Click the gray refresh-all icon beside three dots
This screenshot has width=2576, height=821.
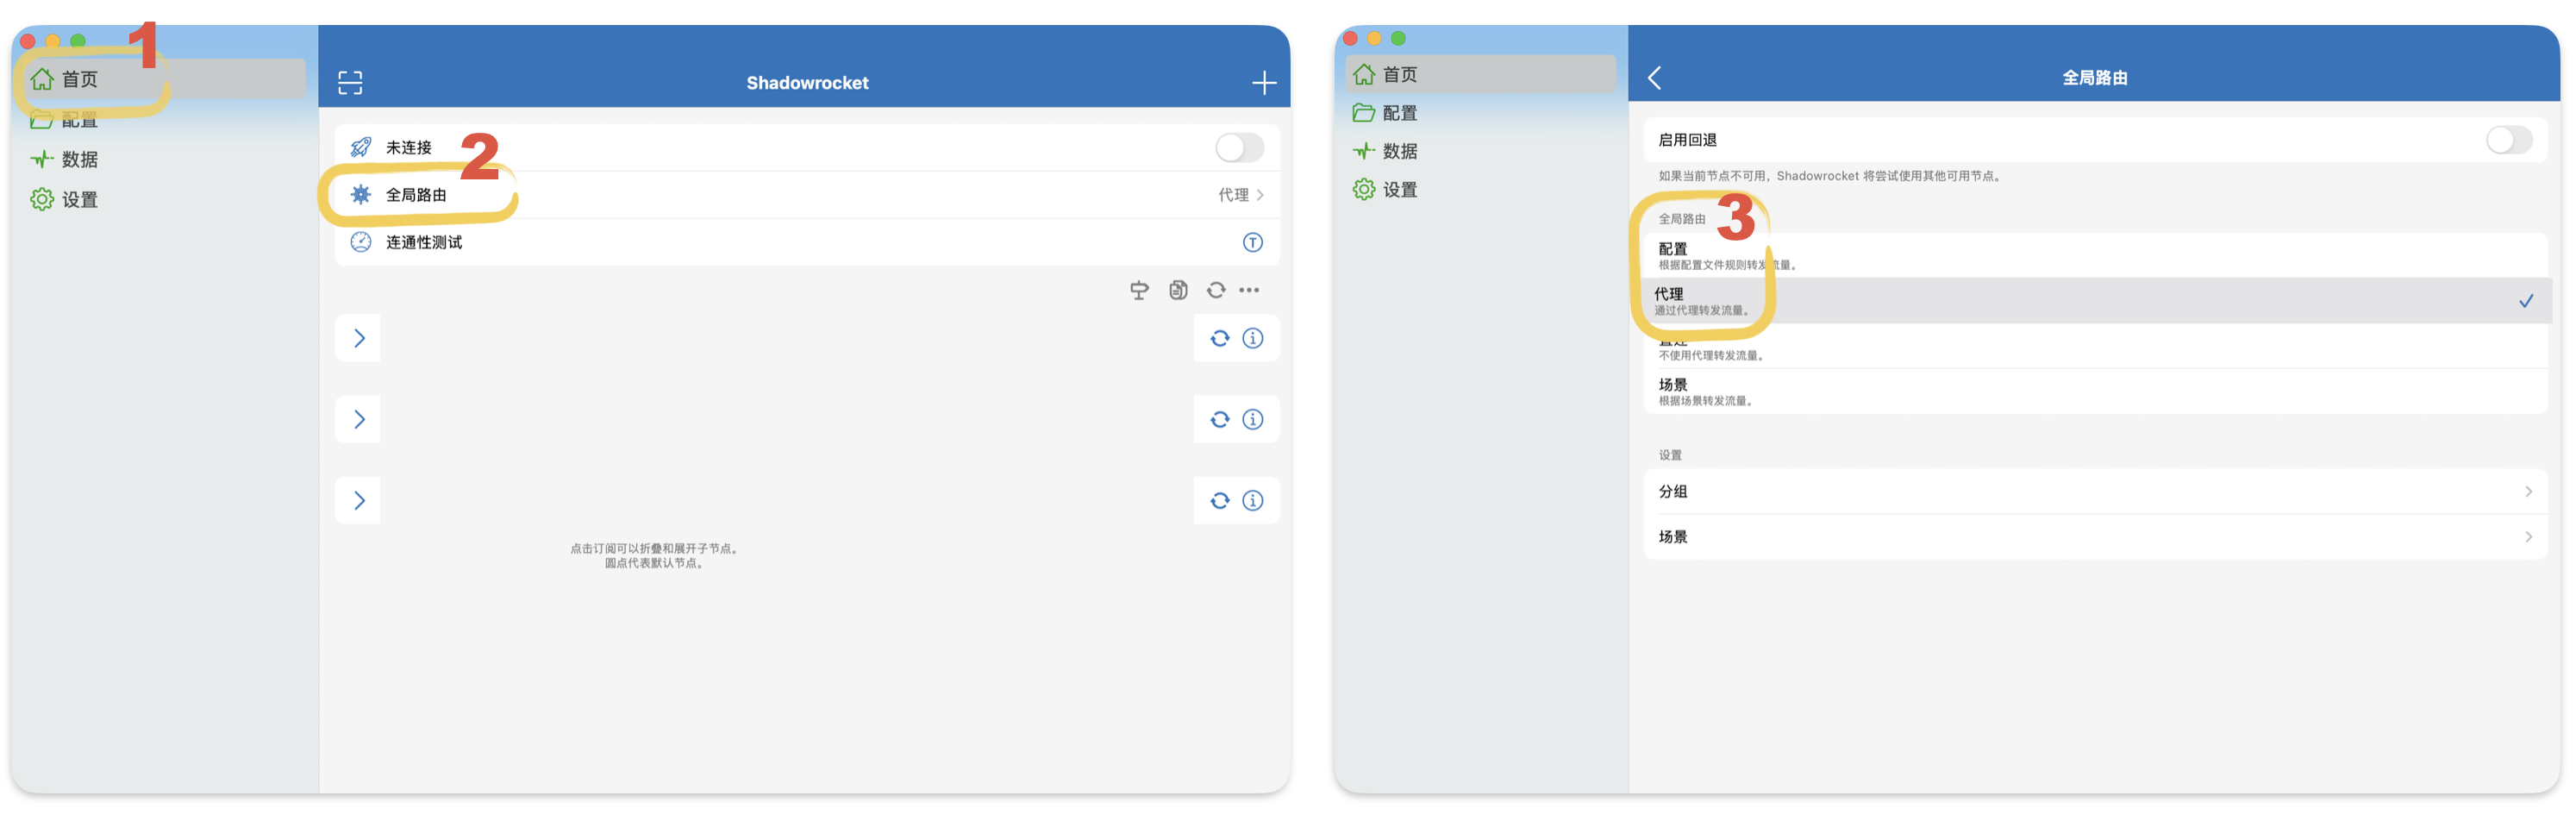click(x=1215, y=290)
